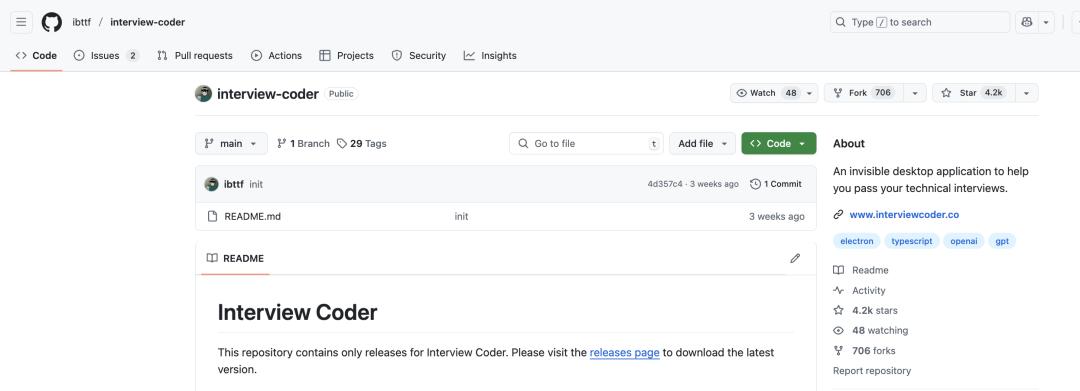Open the hamburger navigation menu
This screenshot has width=1080, height=391.
tap(21, 22)
